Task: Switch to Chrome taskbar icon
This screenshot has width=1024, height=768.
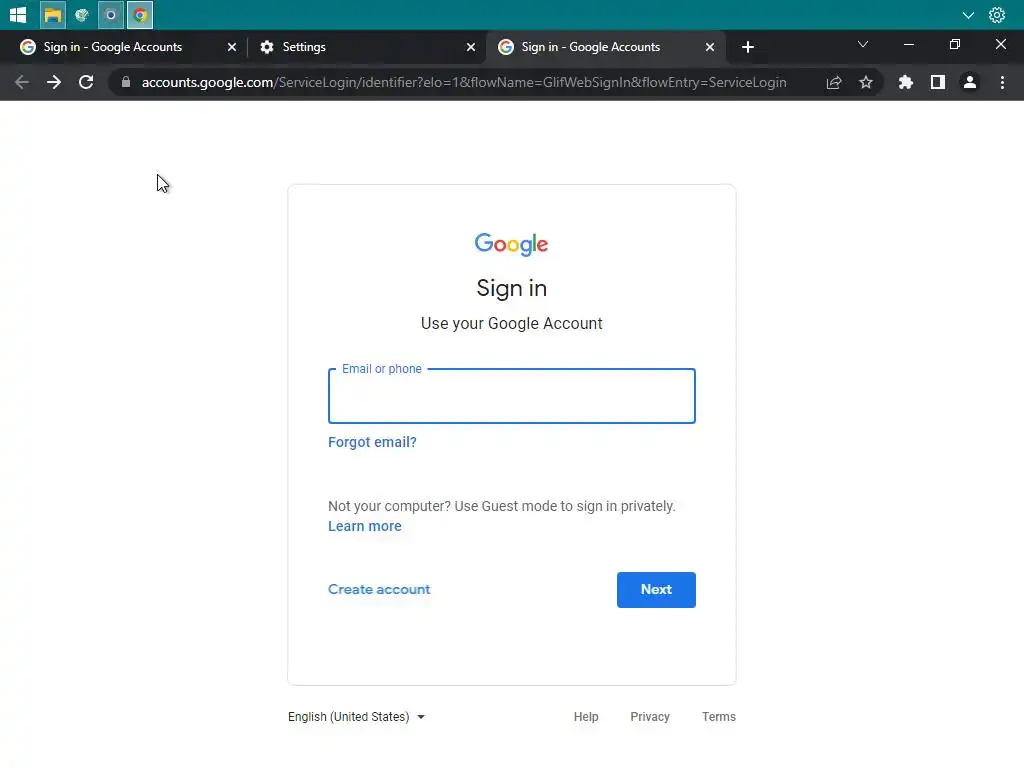Action: click(140, 14)
